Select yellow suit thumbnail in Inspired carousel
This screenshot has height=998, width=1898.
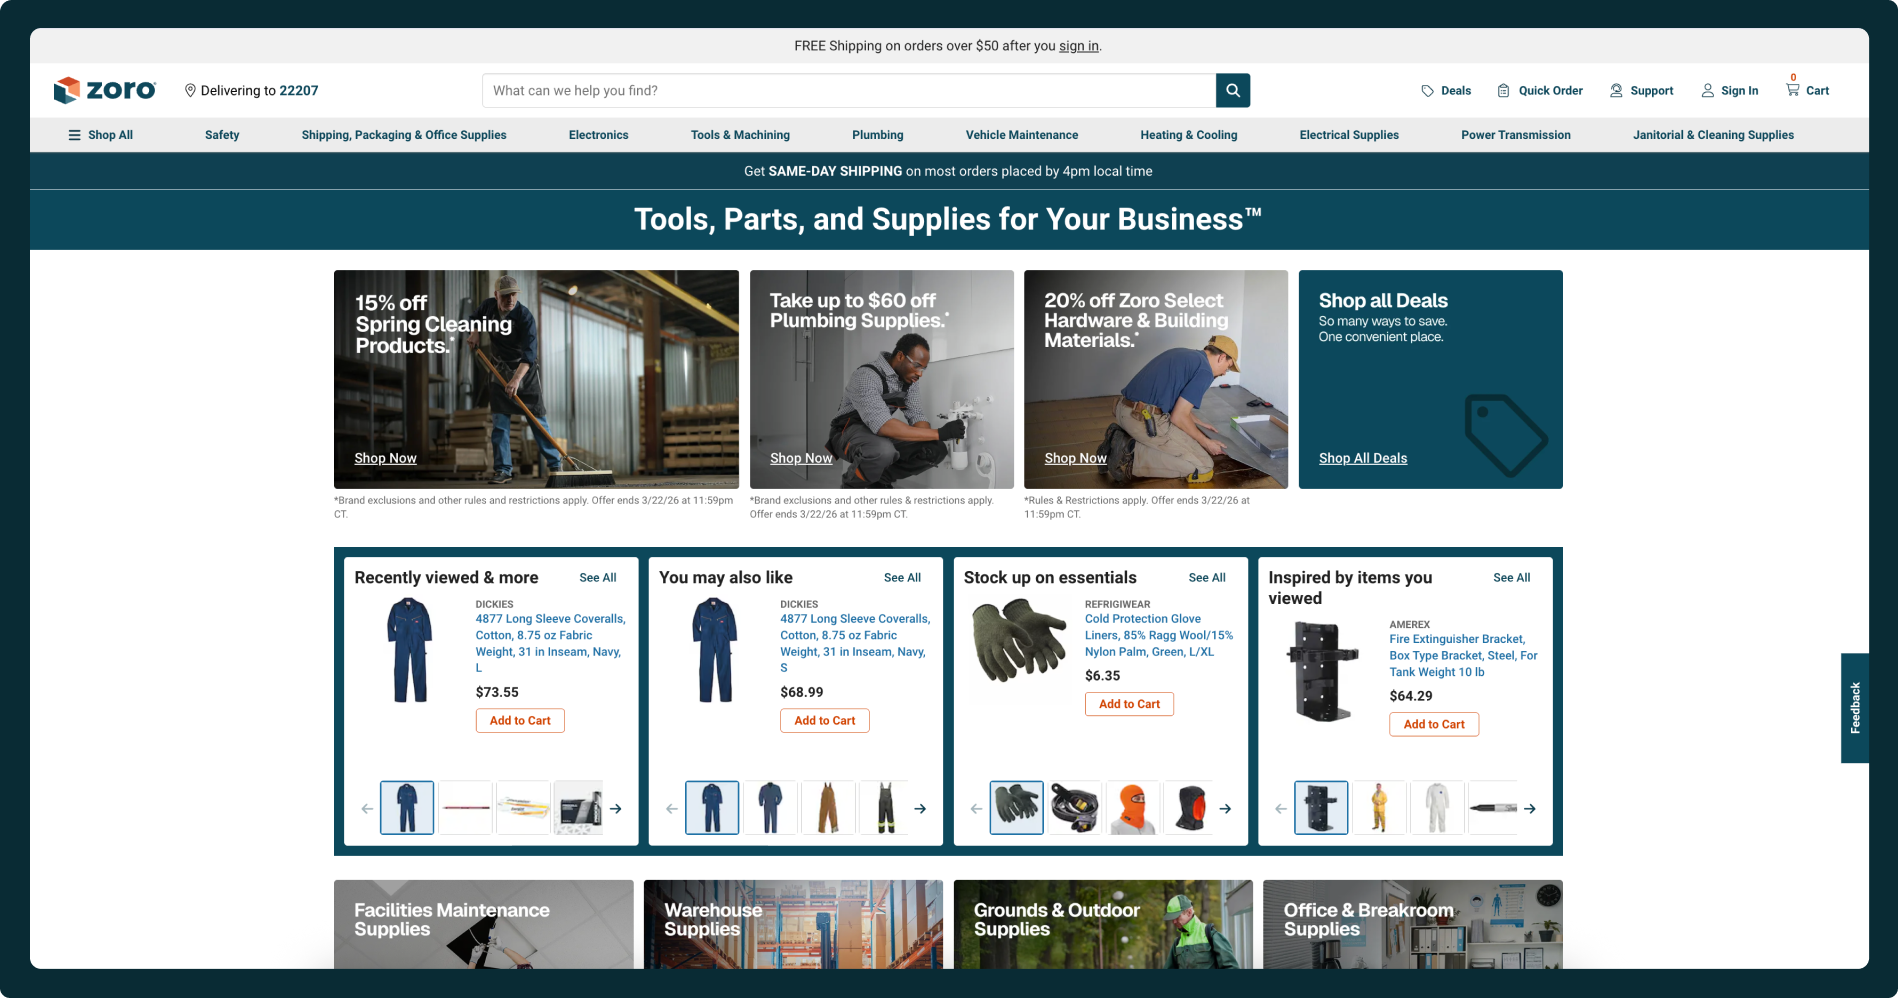(1379, 808)
